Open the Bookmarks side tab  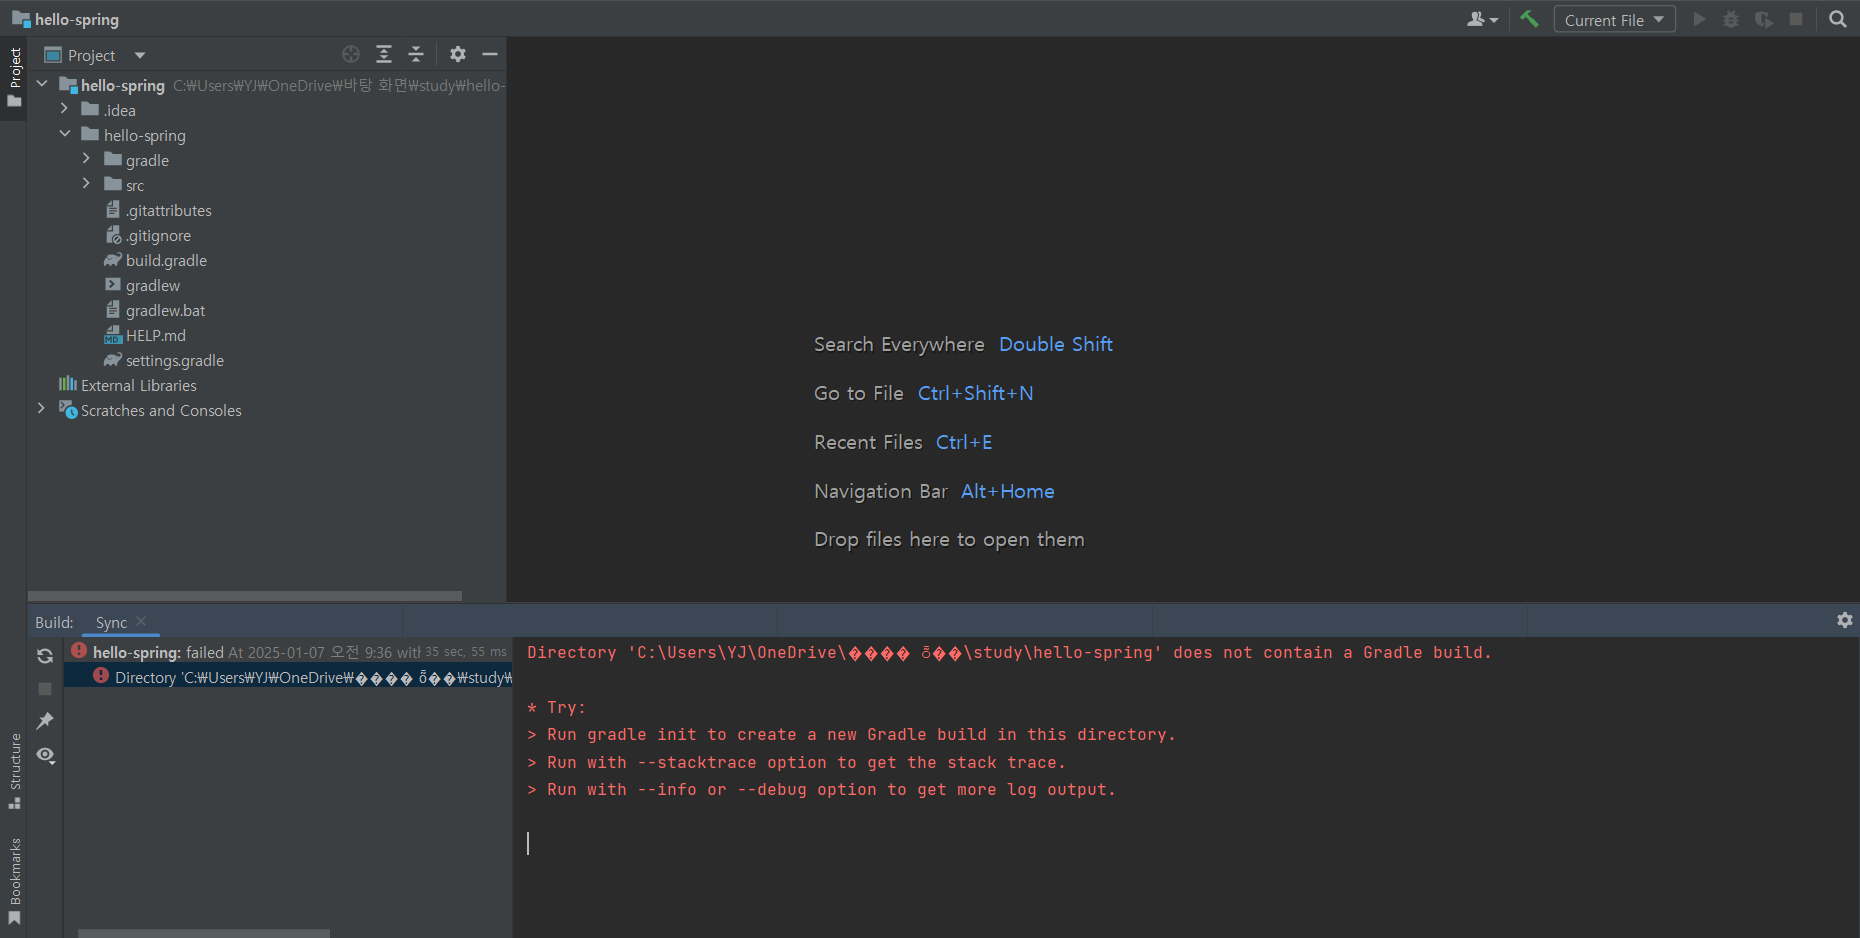tap(14, 882)
